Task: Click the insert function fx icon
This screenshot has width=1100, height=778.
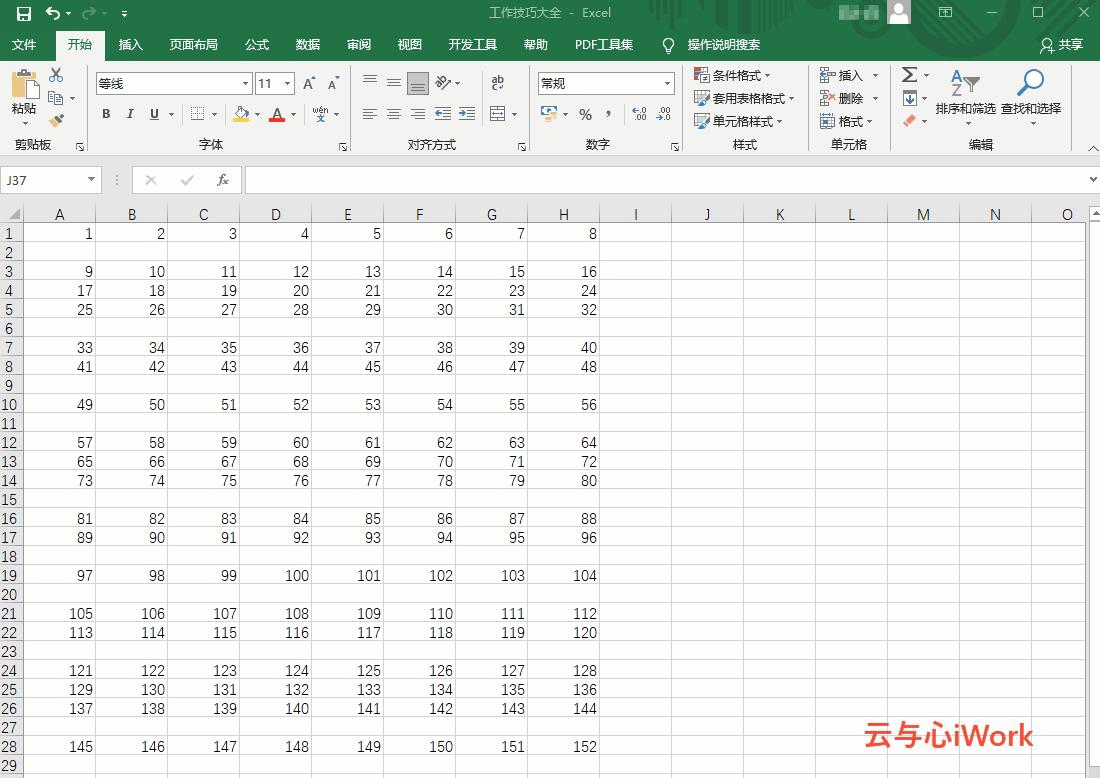Action: coord(223,180)
